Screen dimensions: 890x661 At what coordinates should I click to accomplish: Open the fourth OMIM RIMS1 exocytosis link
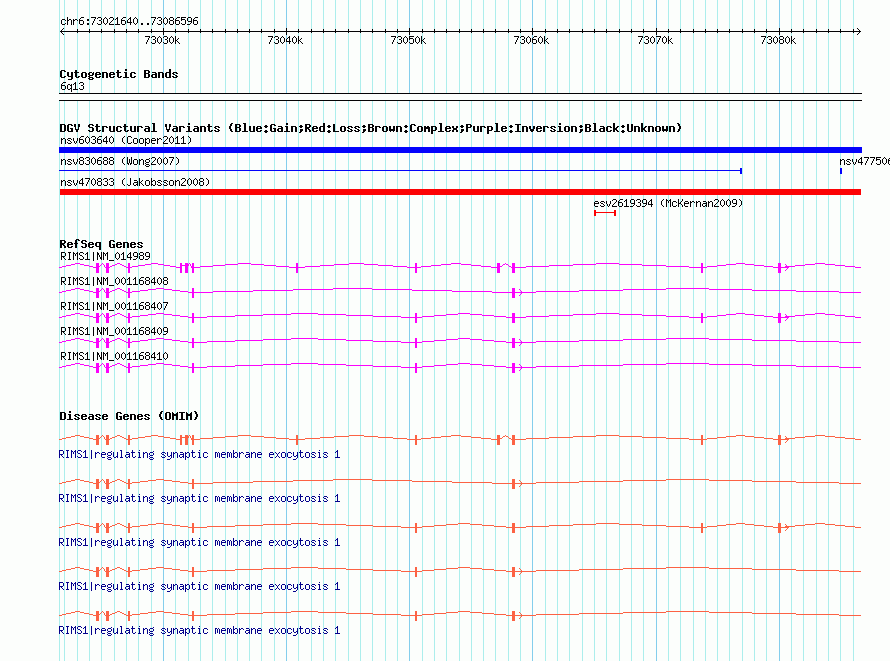pyautogui.click(x=199, y=586)
